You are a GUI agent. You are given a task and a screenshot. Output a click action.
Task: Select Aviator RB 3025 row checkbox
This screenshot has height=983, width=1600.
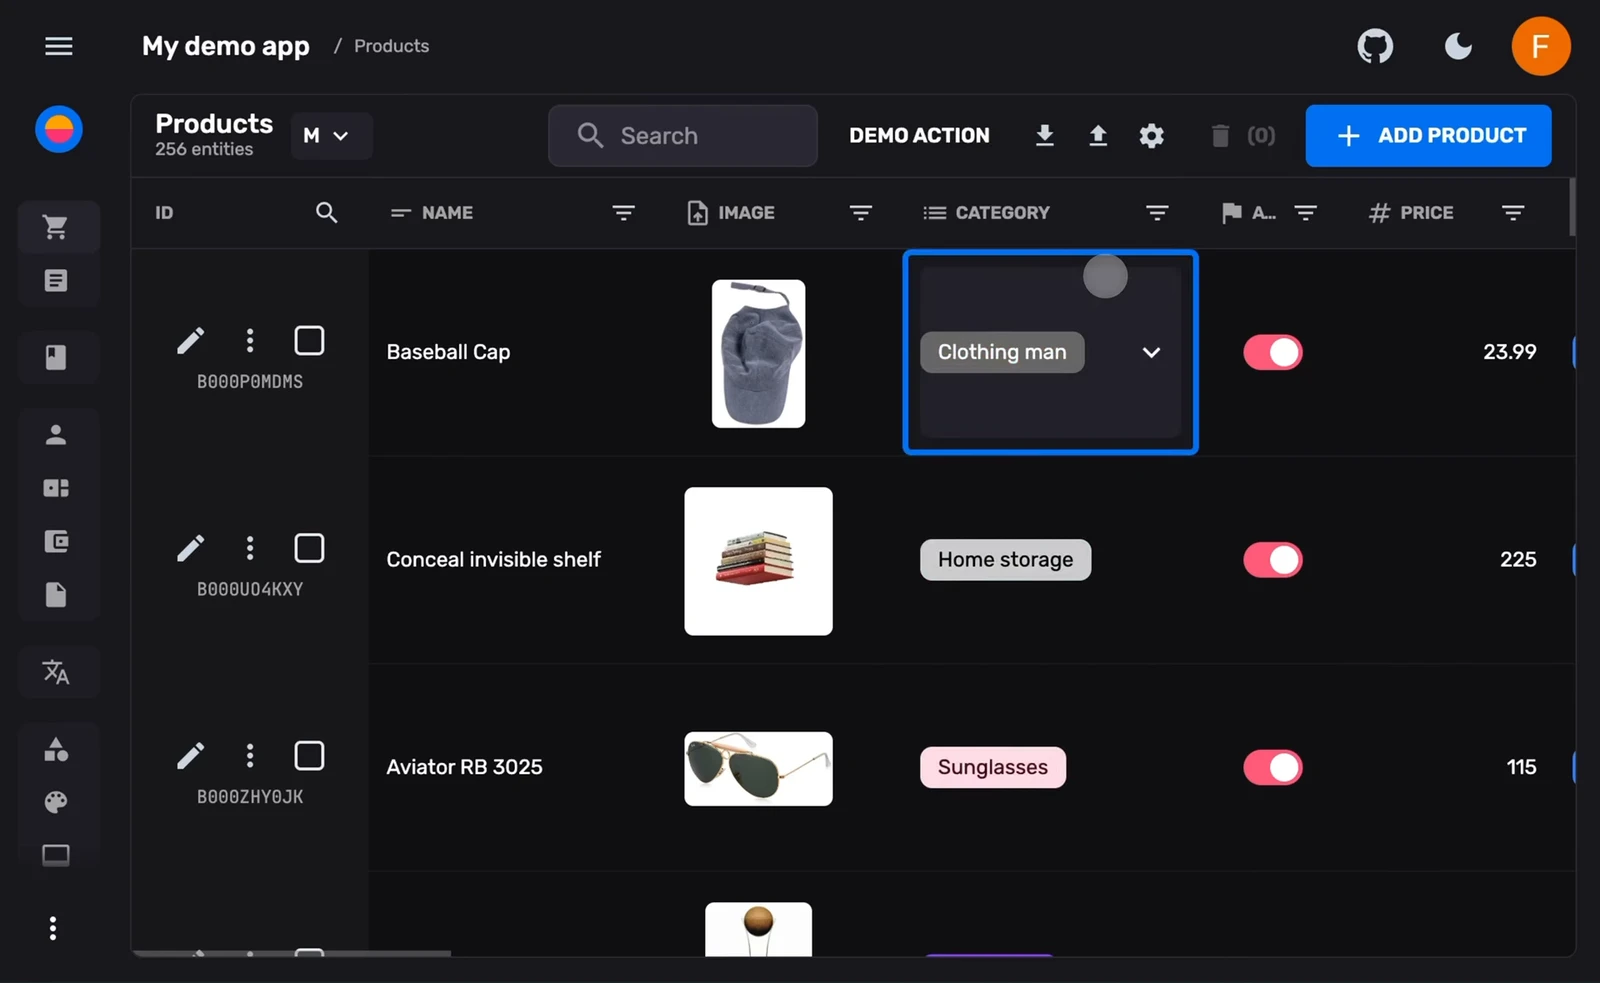click(309, 756)
